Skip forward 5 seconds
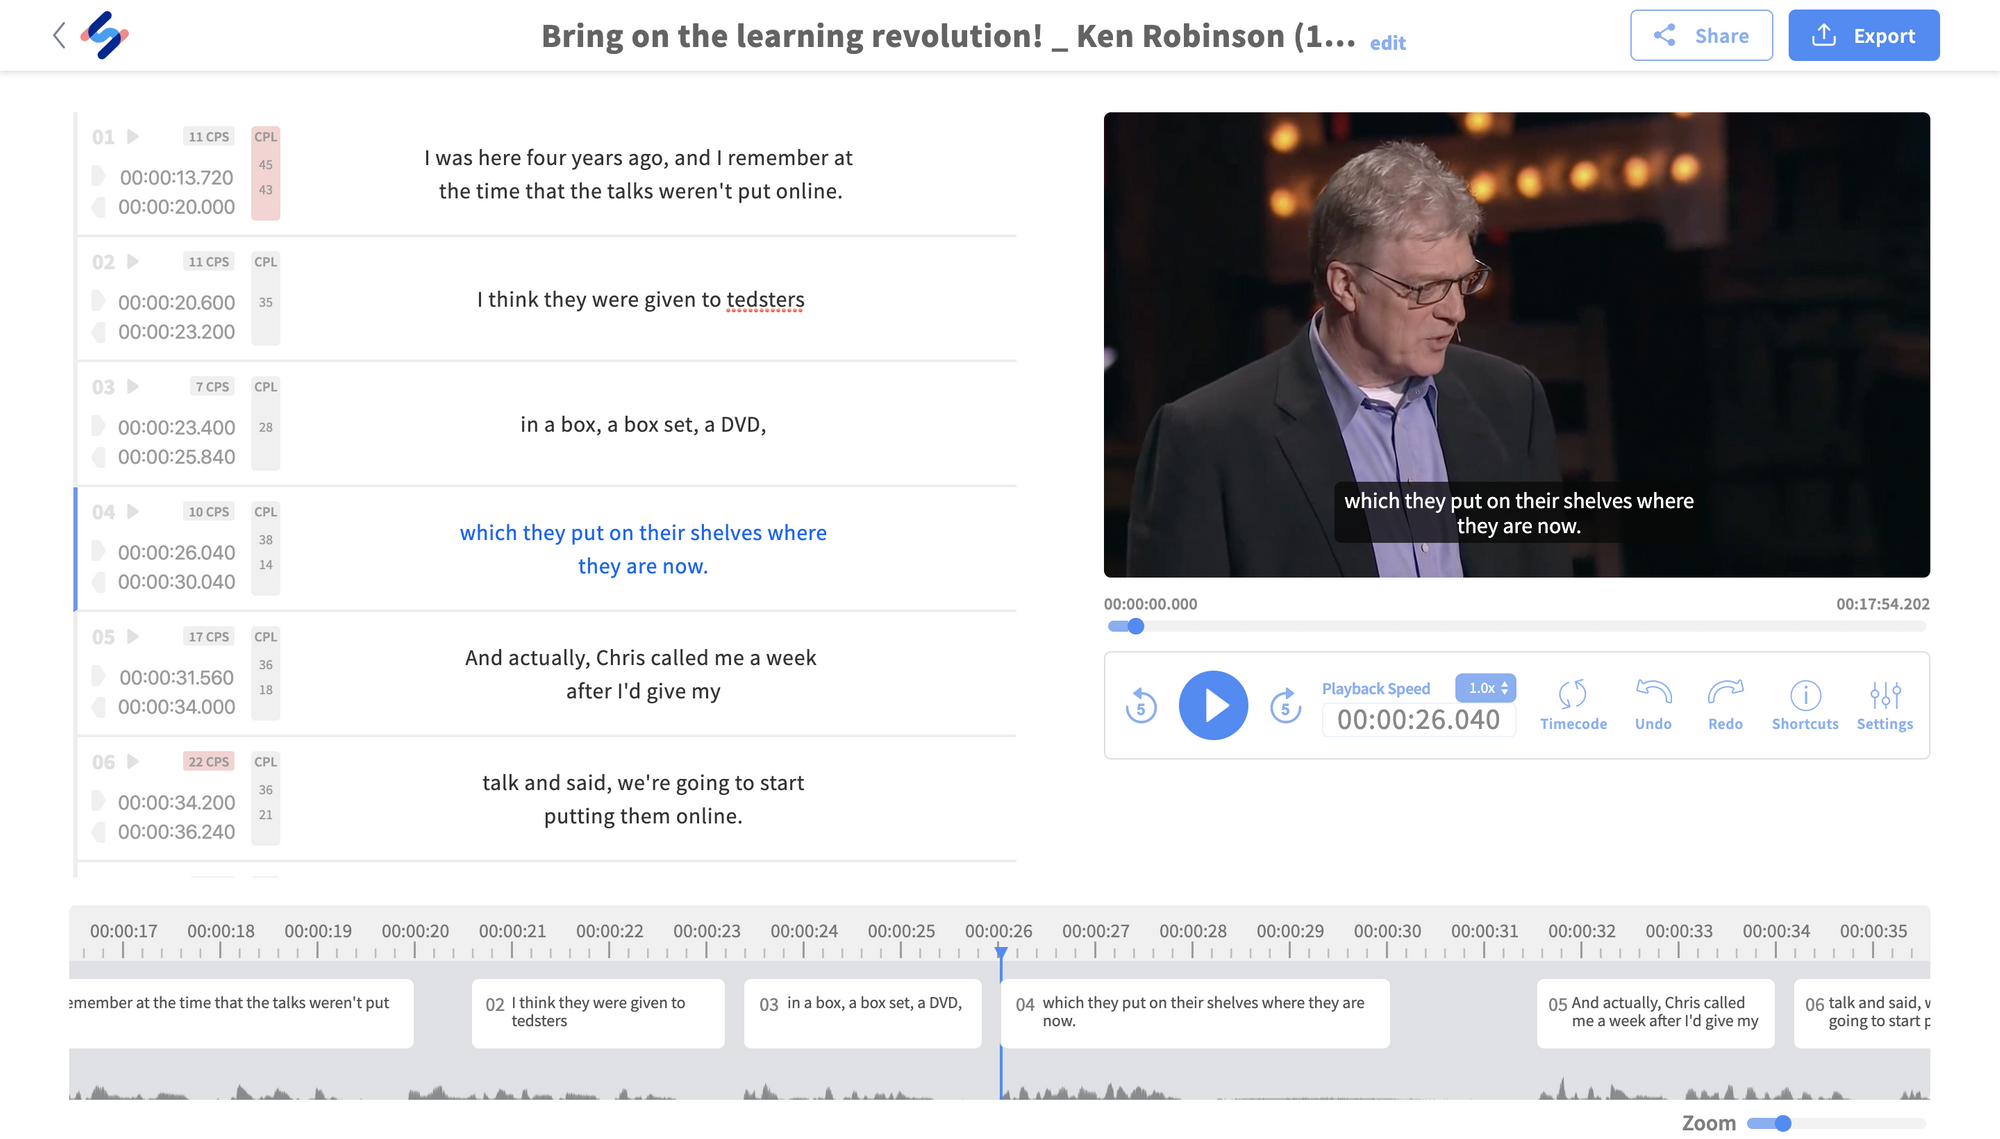 pyautogui.click(x=1285, y=705)
